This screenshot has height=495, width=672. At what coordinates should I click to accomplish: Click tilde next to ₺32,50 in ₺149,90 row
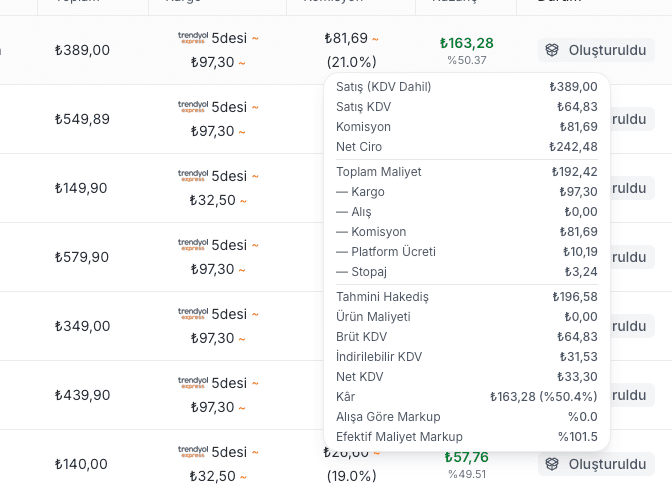tap(243, 201)
